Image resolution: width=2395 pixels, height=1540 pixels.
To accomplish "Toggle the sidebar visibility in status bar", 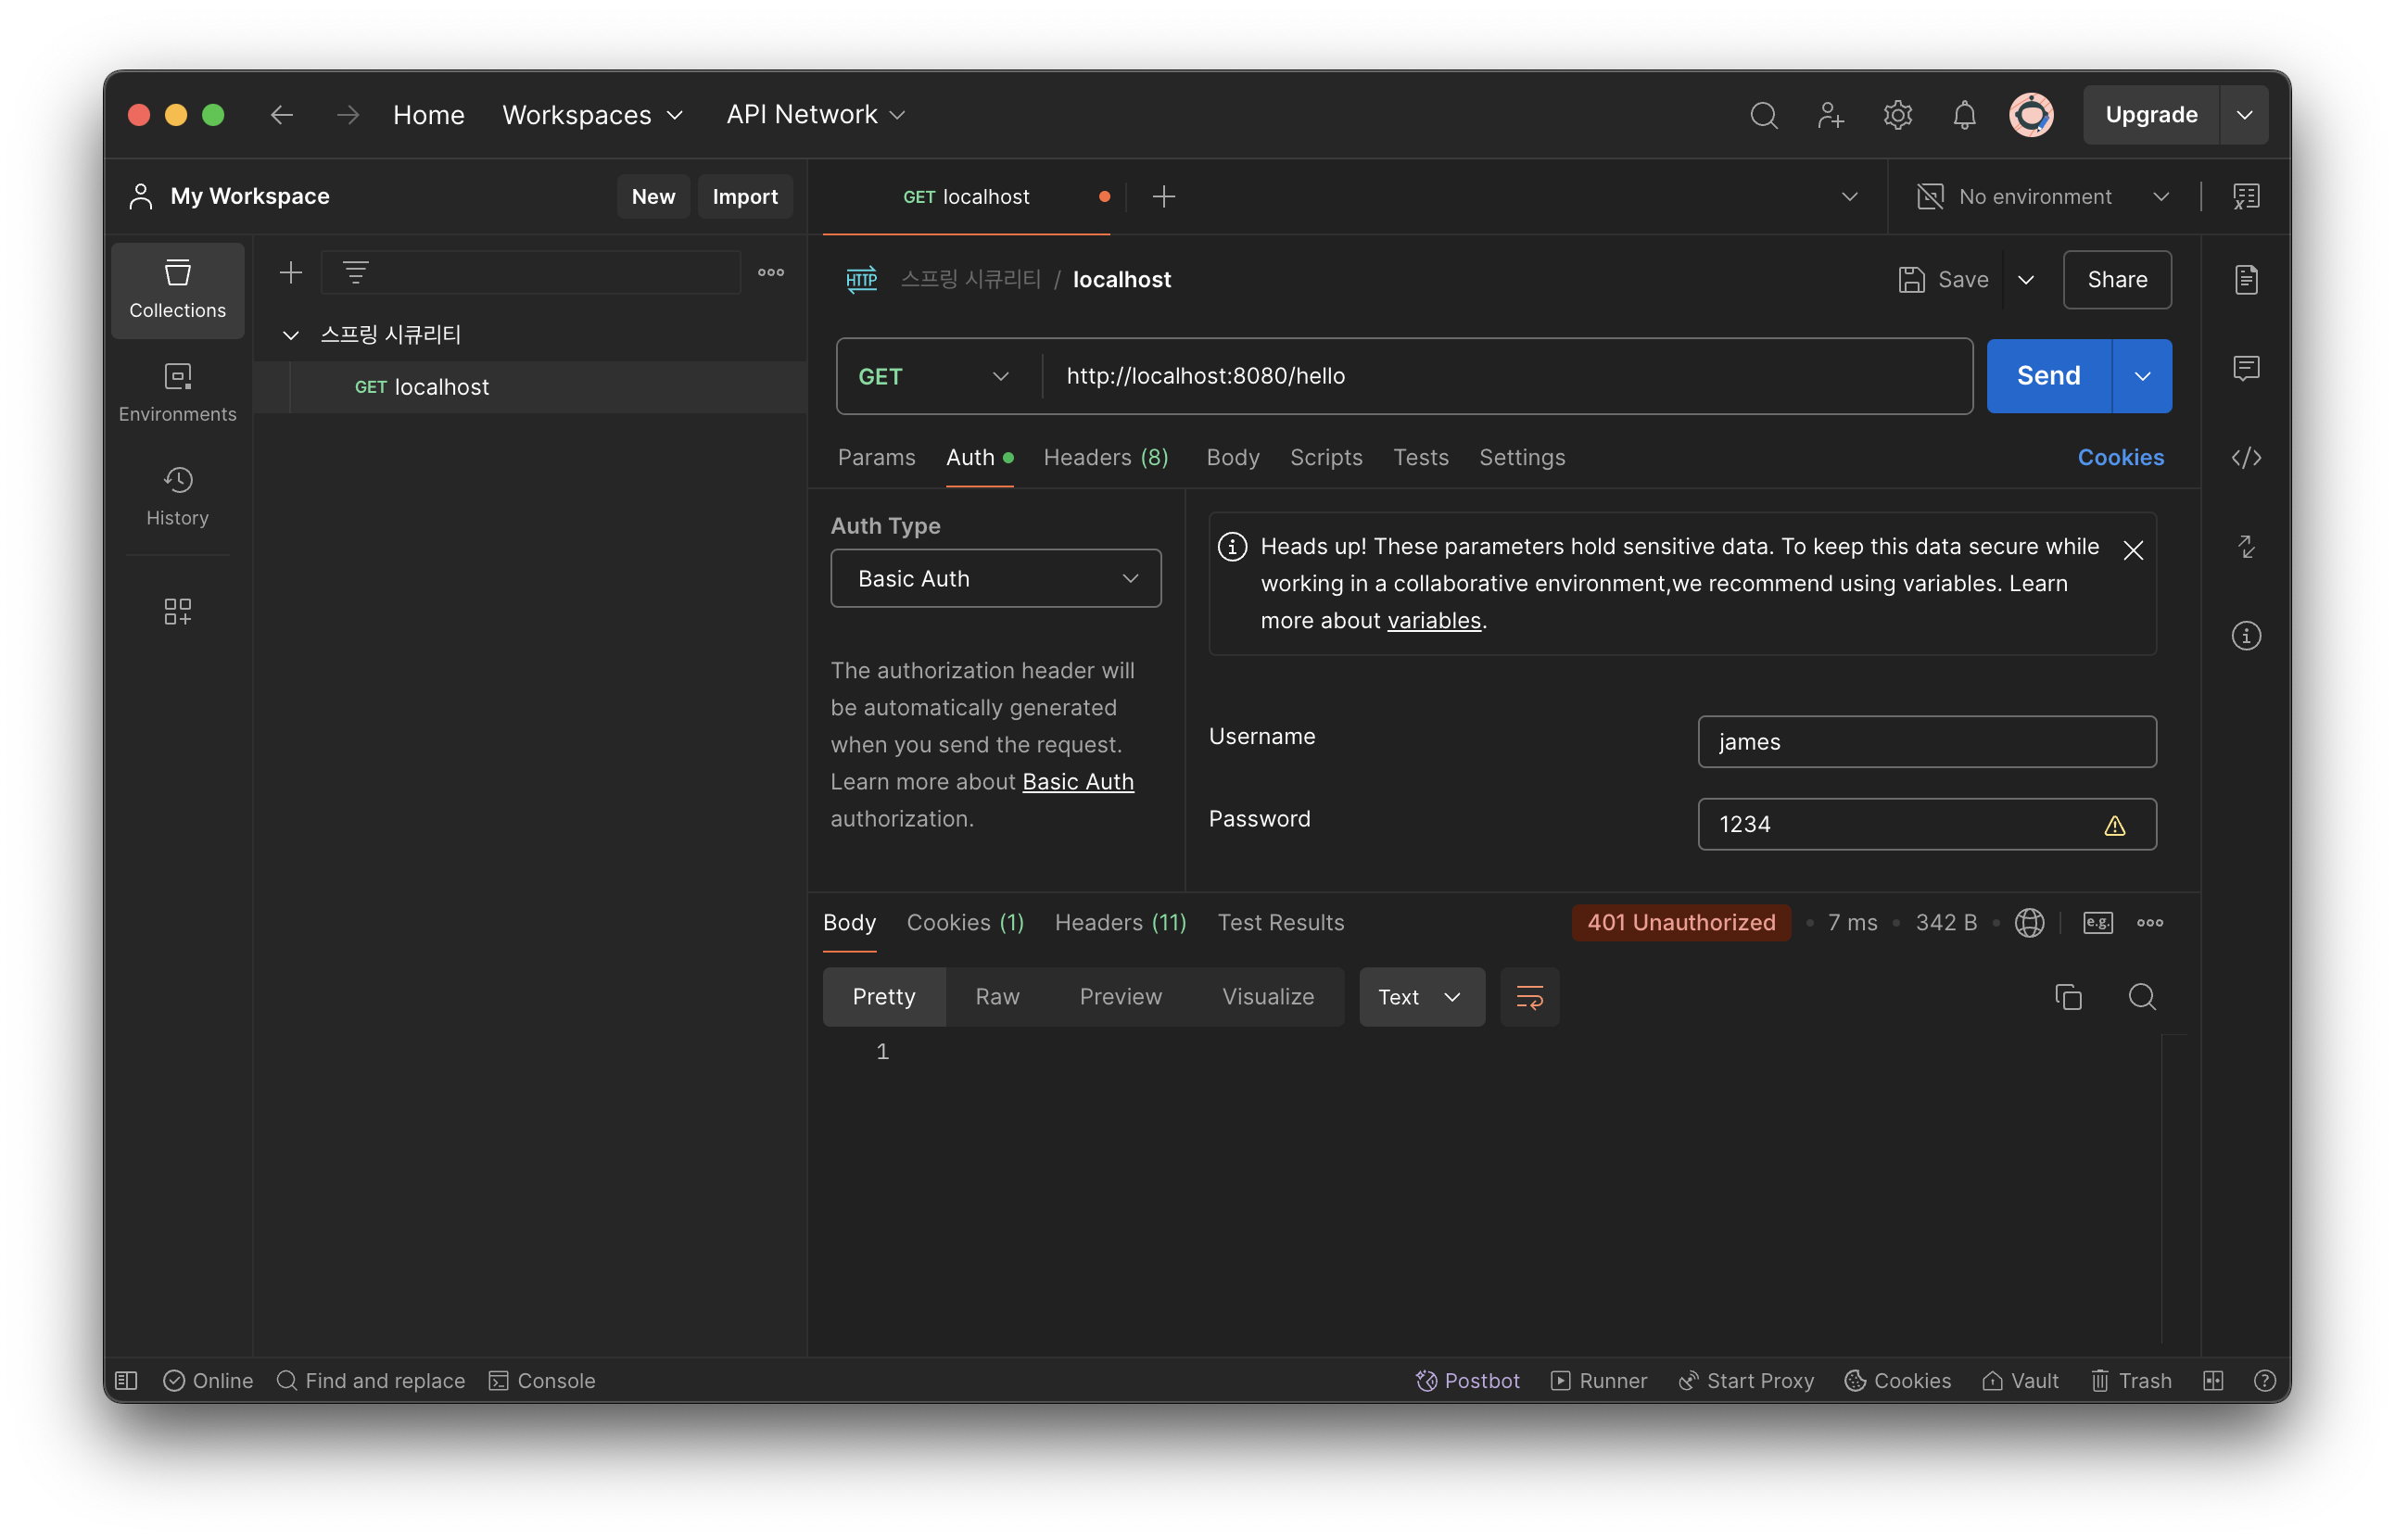I will [x=126, y=1380].
